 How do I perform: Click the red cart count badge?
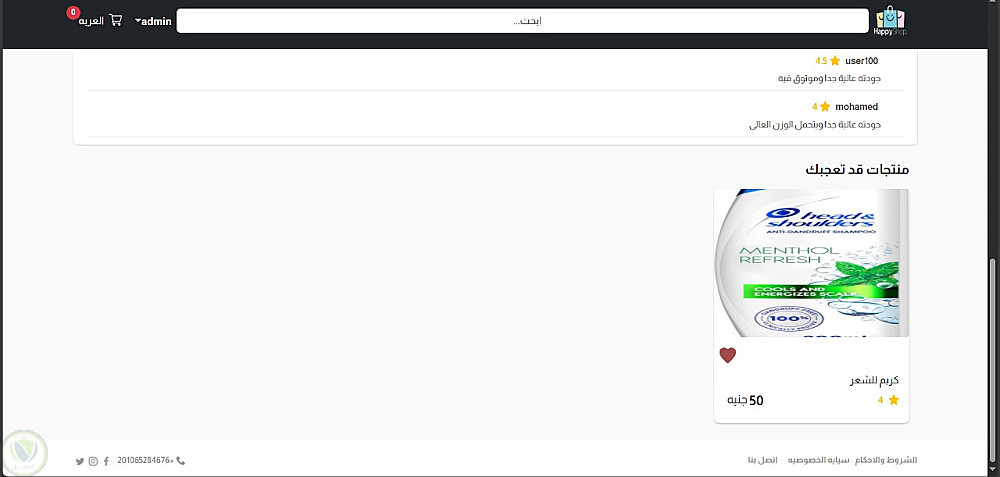coord(73,13)
